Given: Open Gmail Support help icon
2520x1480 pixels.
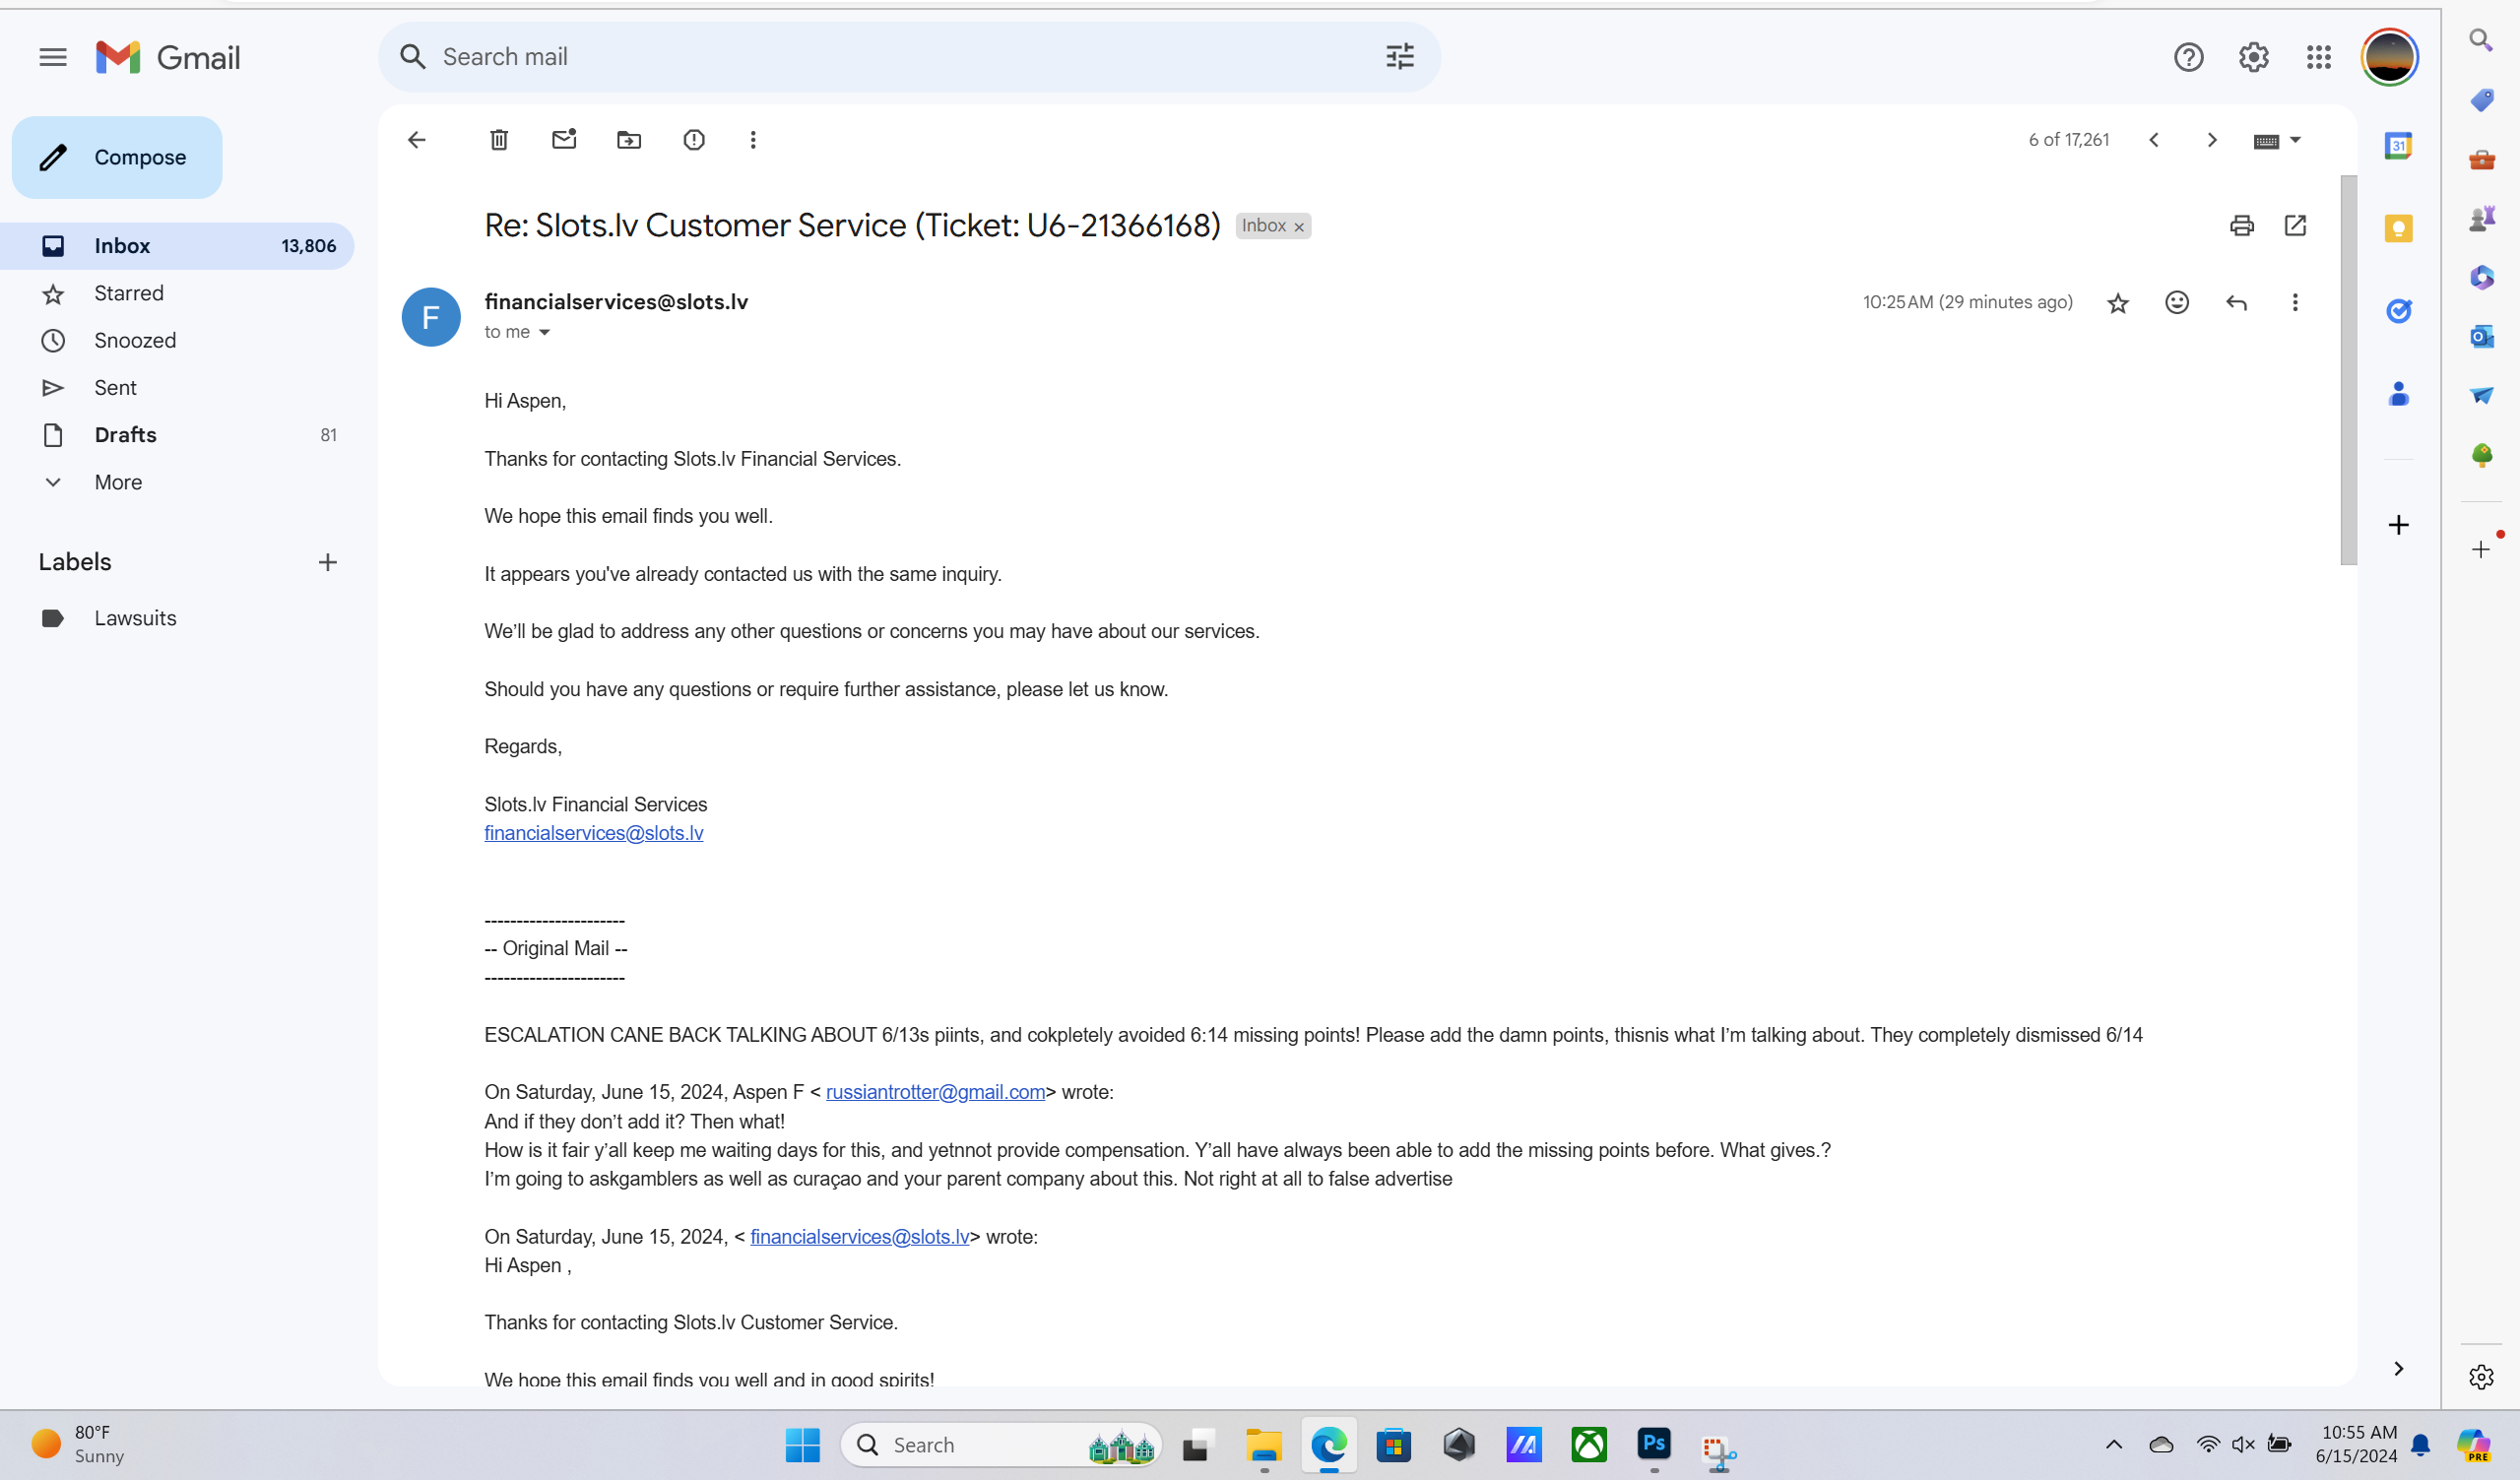Looking at the screenshot, I should [2188, 57].
